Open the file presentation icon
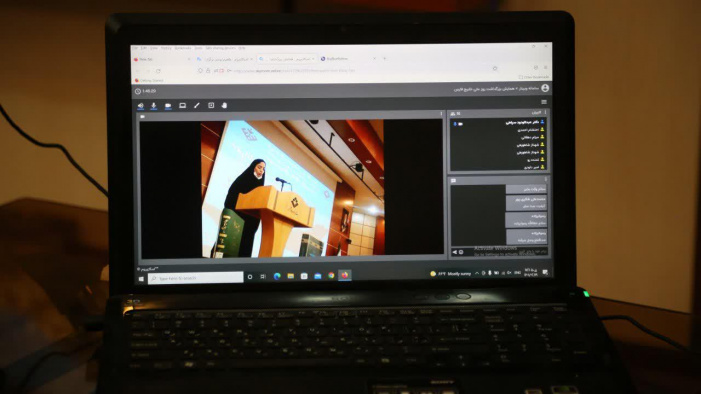Viewport: 701px width, 394px height. (x=211, y=106)
